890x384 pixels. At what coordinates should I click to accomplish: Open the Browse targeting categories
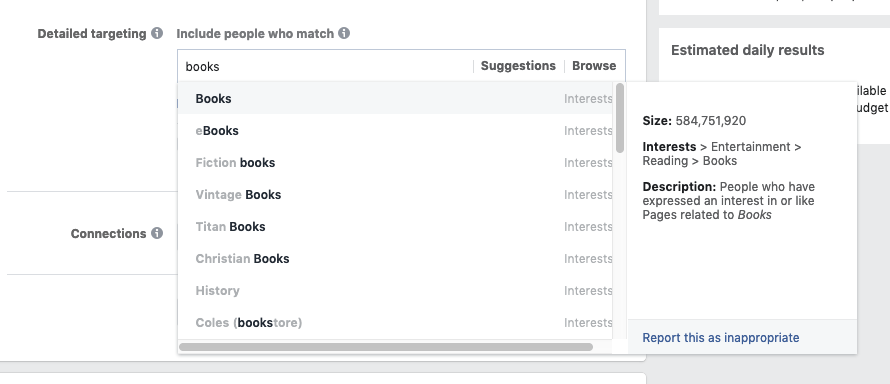pyautogui.click(x=594, y=66)
